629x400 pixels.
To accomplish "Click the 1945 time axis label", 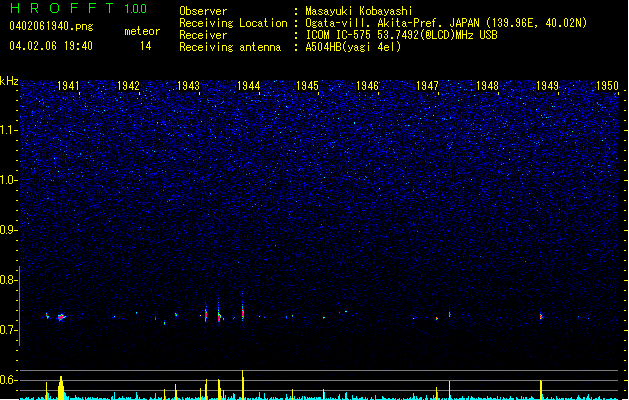I will click(x=307, y=86).
